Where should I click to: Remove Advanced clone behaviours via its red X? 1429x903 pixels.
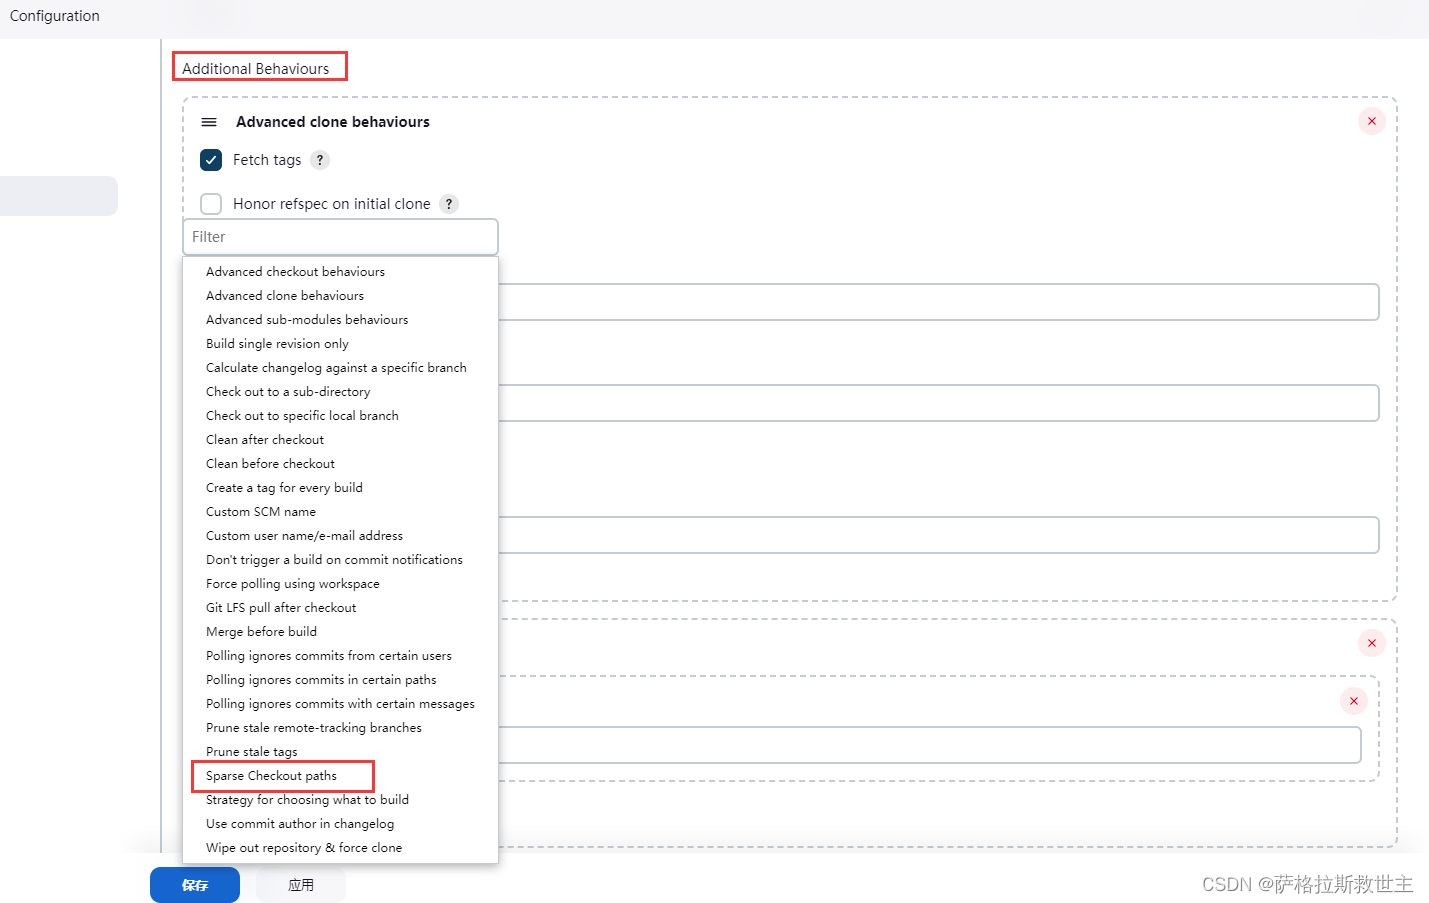tap(1371, 121)
